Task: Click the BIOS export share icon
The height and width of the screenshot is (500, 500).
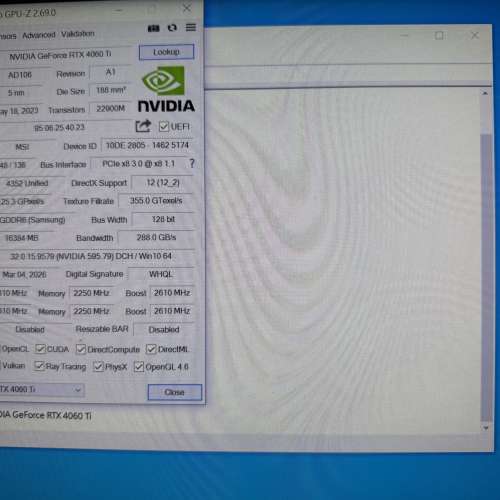Action: (143, 126)
